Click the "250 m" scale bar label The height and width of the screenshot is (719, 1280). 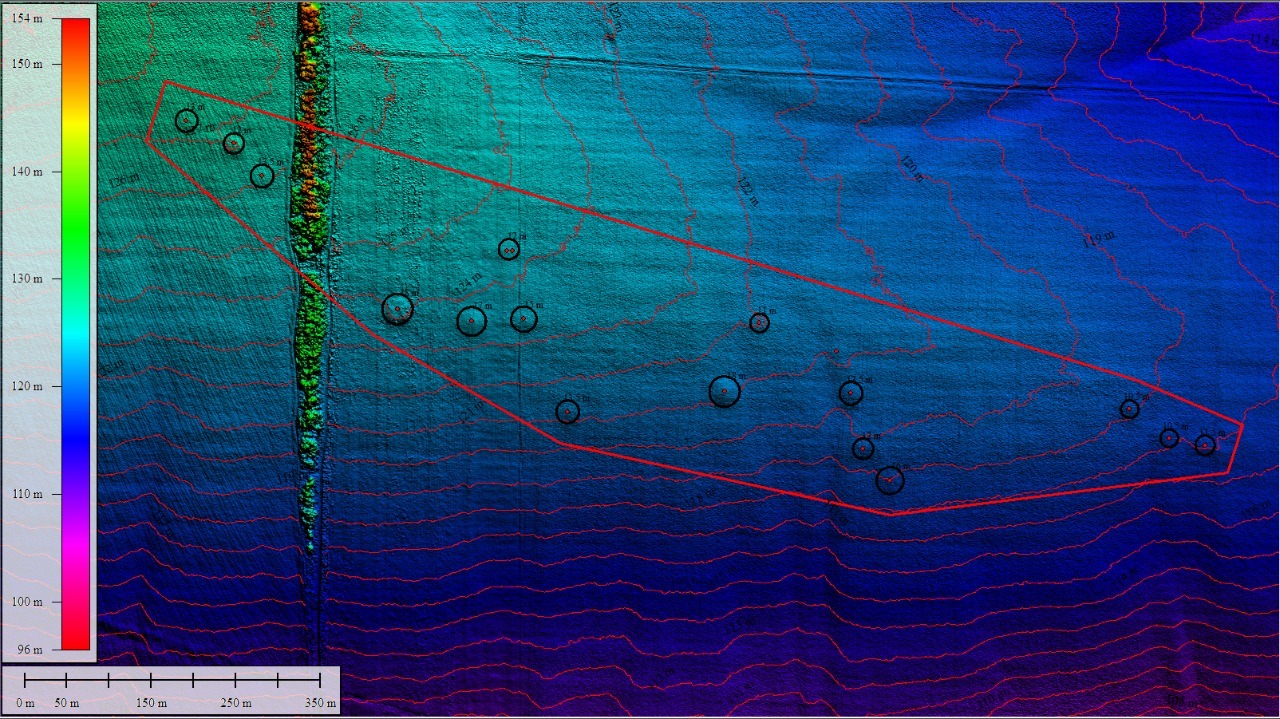(236, 704)
